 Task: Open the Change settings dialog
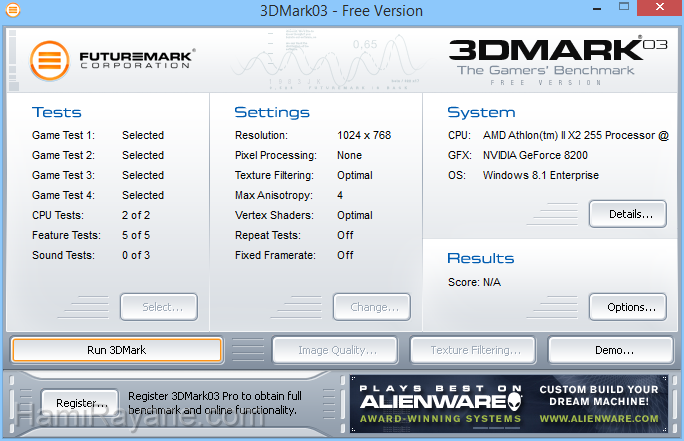[x=372, y=307]
